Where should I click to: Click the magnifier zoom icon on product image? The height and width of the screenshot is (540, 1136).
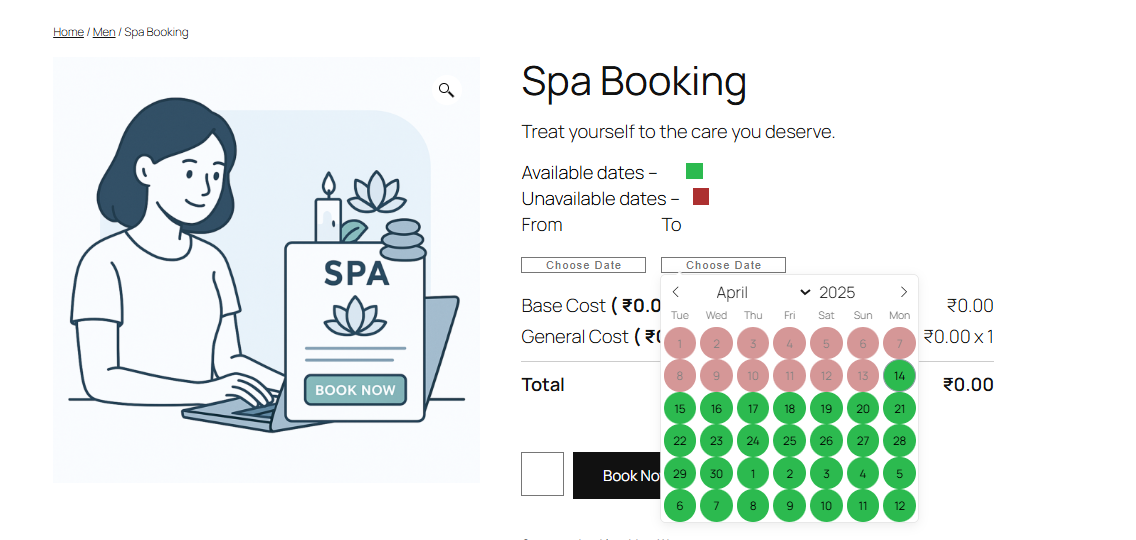446,90
